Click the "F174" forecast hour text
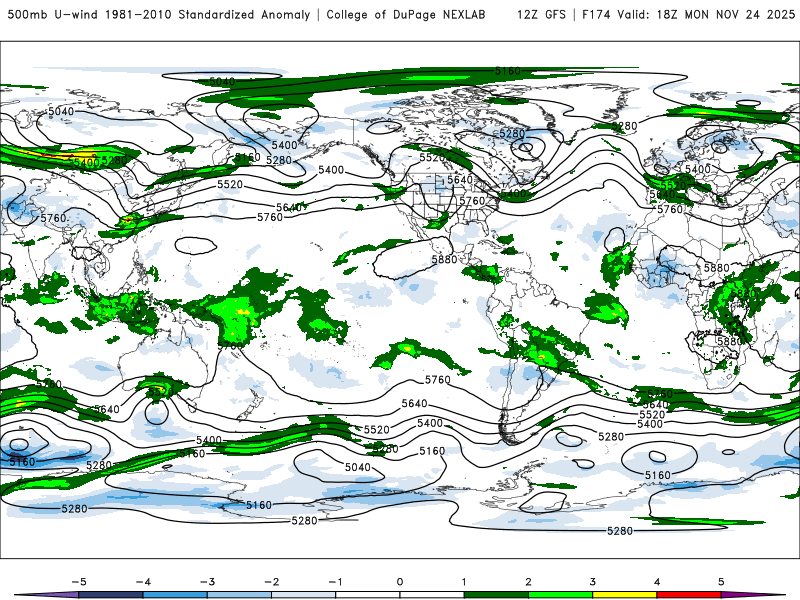Screen dimensions: 800x600 click(x=596, y=14)
